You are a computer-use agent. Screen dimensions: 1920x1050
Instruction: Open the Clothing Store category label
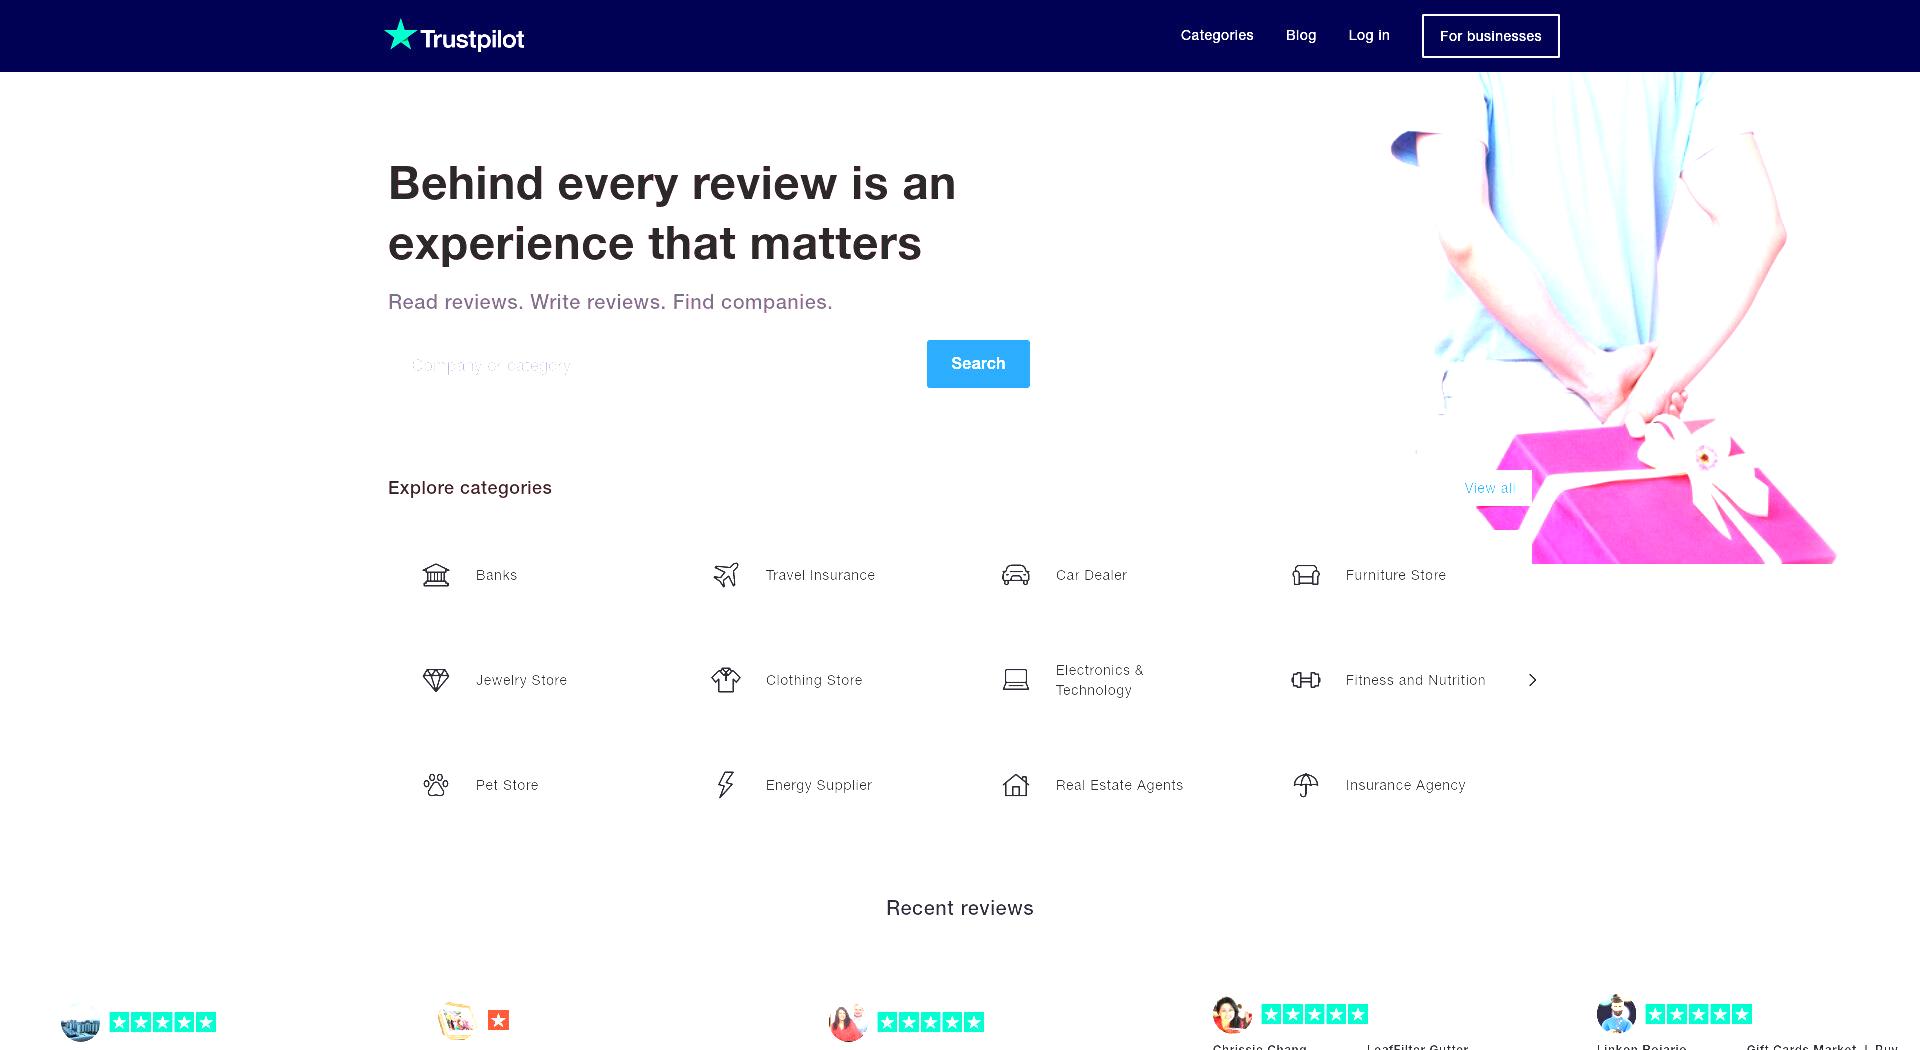tap(814, 680)
